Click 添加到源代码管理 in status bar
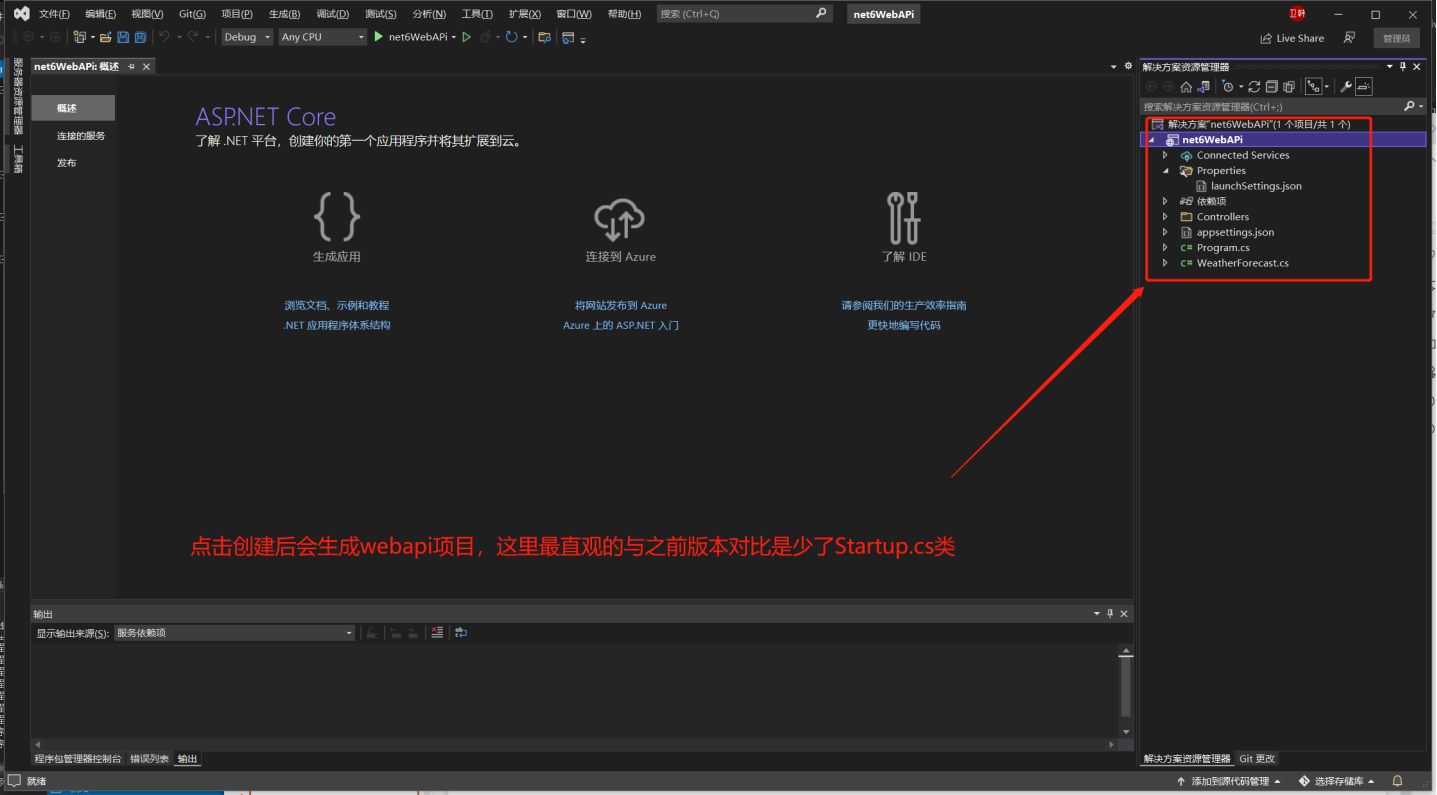 coord(1228,781)
